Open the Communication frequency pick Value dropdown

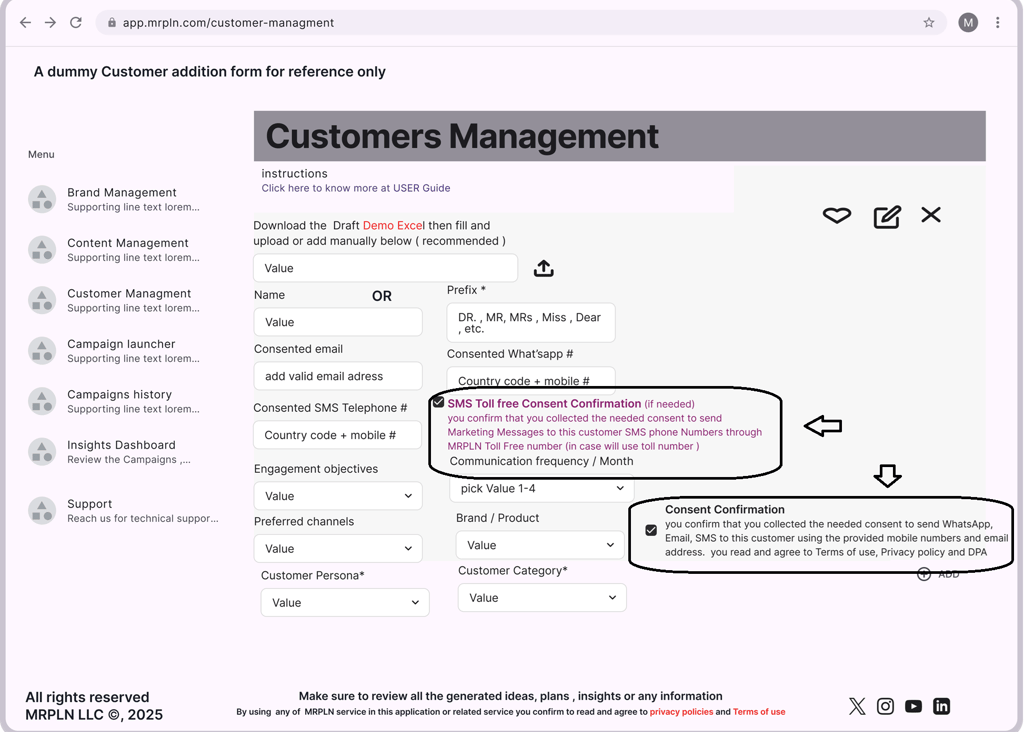541,488
